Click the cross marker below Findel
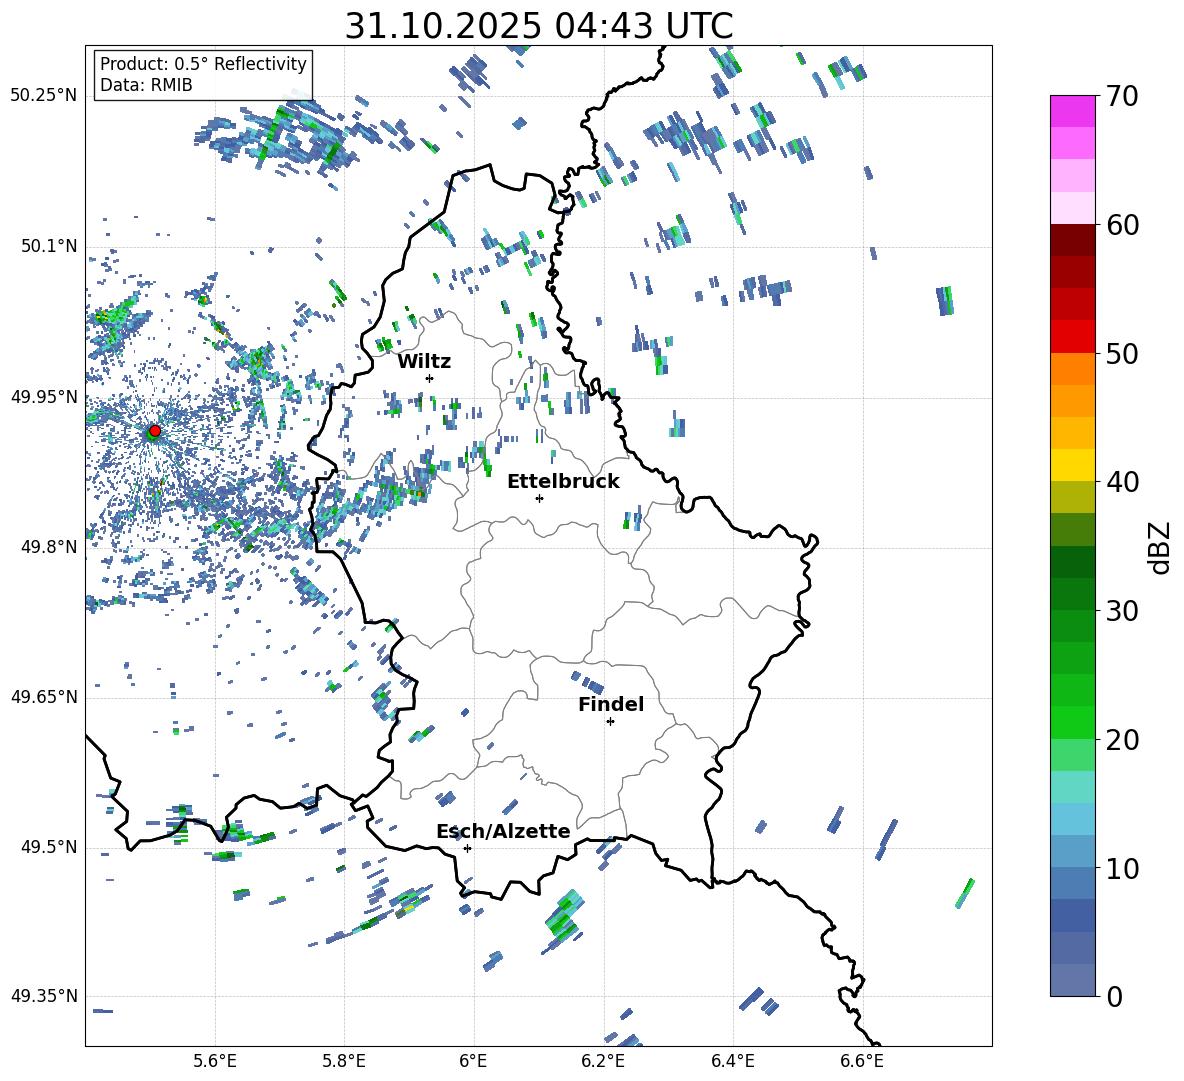1184x1081 pixels. point(610,721)
